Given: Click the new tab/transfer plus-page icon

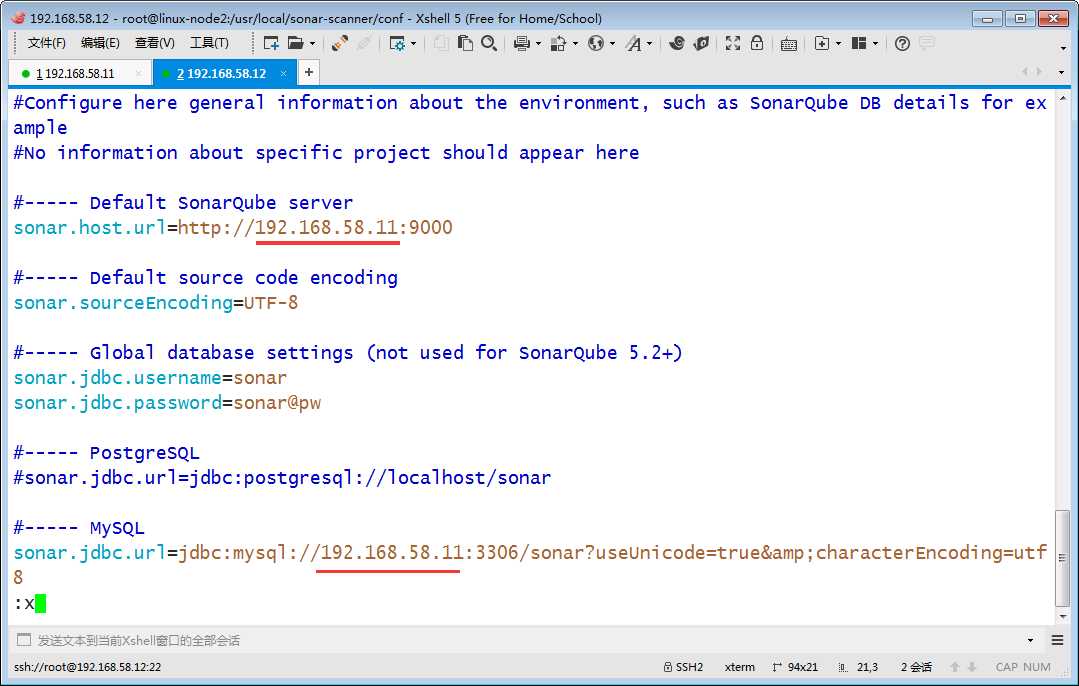Looking at the screenshot, I should [x=822, y=43].
